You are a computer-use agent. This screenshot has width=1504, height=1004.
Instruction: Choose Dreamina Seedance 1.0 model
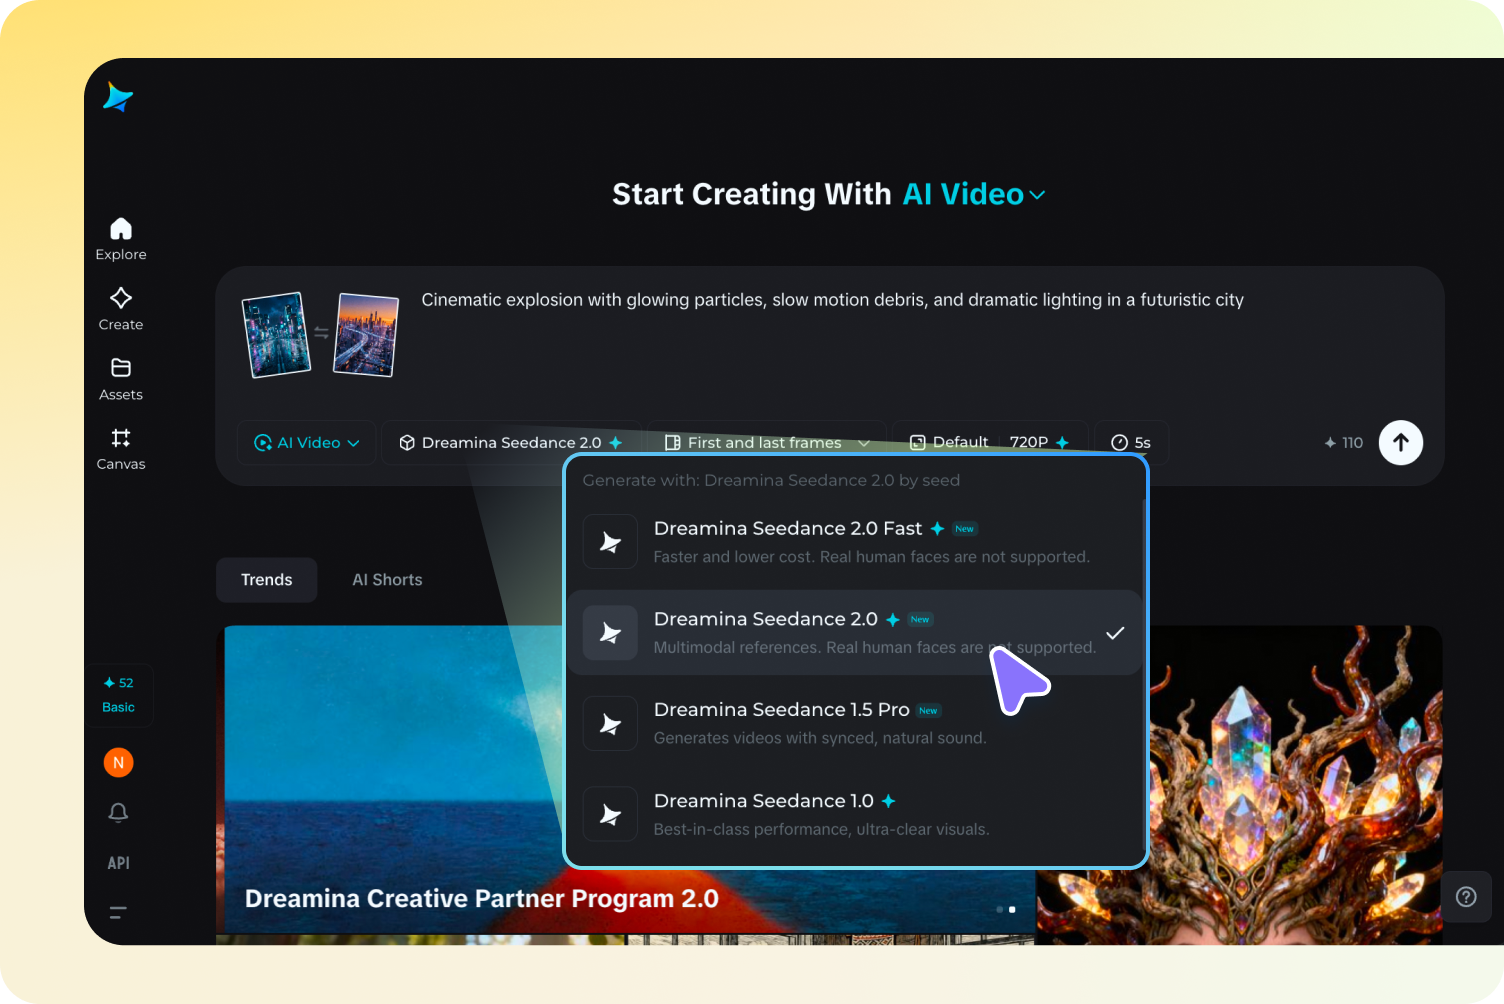[855, 814]
